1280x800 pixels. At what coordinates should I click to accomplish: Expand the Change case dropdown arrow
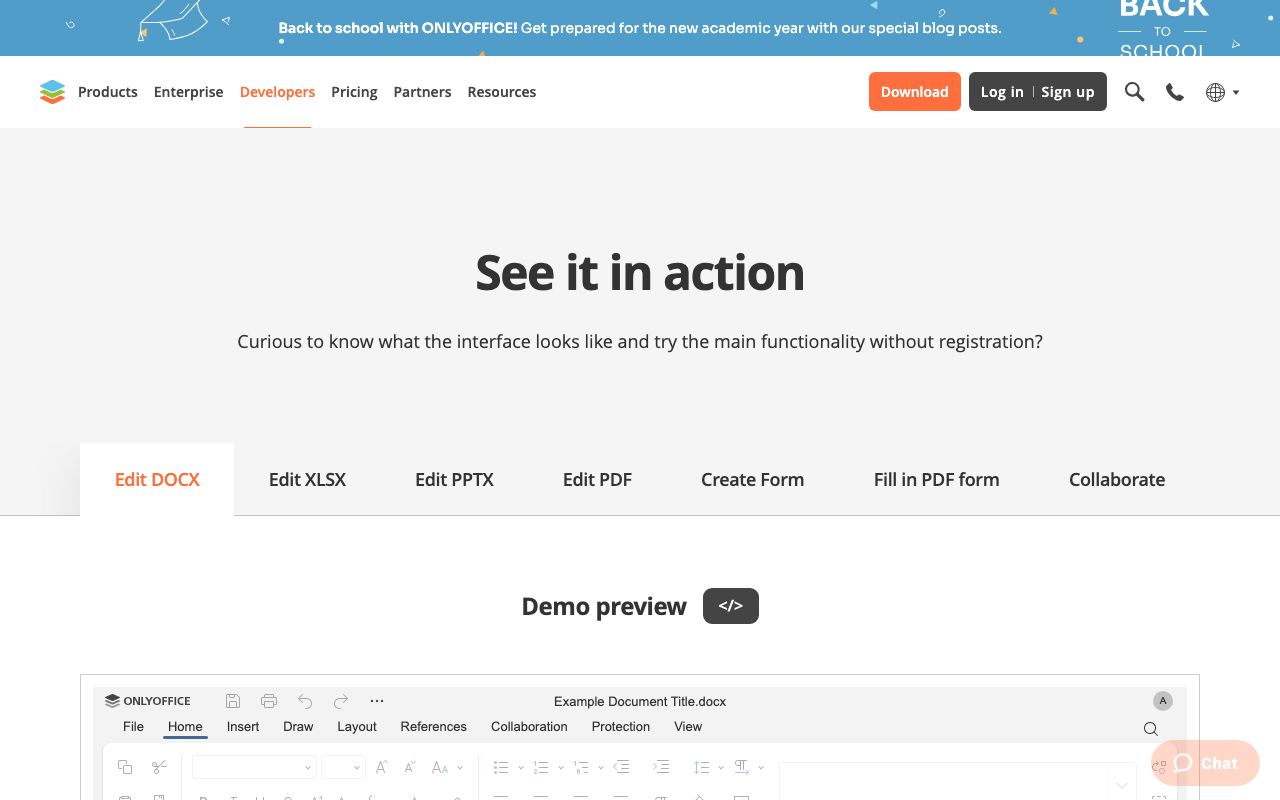click(x=460, y=768)
